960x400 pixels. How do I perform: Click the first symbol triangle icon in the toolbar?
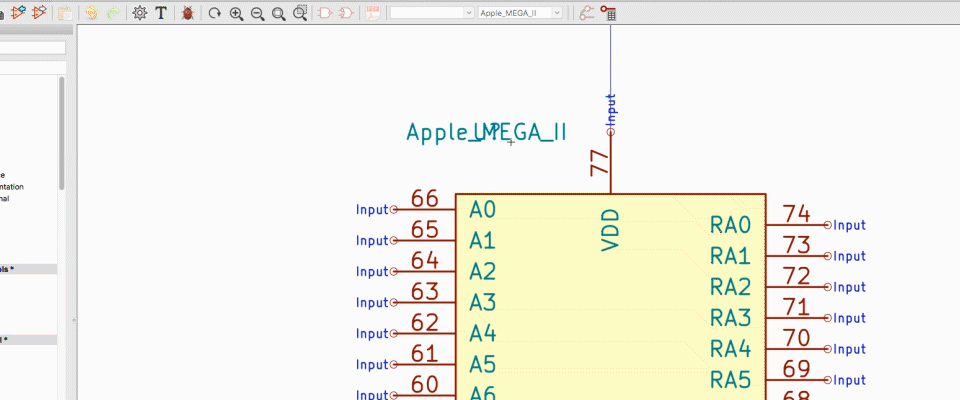[19, 12]
